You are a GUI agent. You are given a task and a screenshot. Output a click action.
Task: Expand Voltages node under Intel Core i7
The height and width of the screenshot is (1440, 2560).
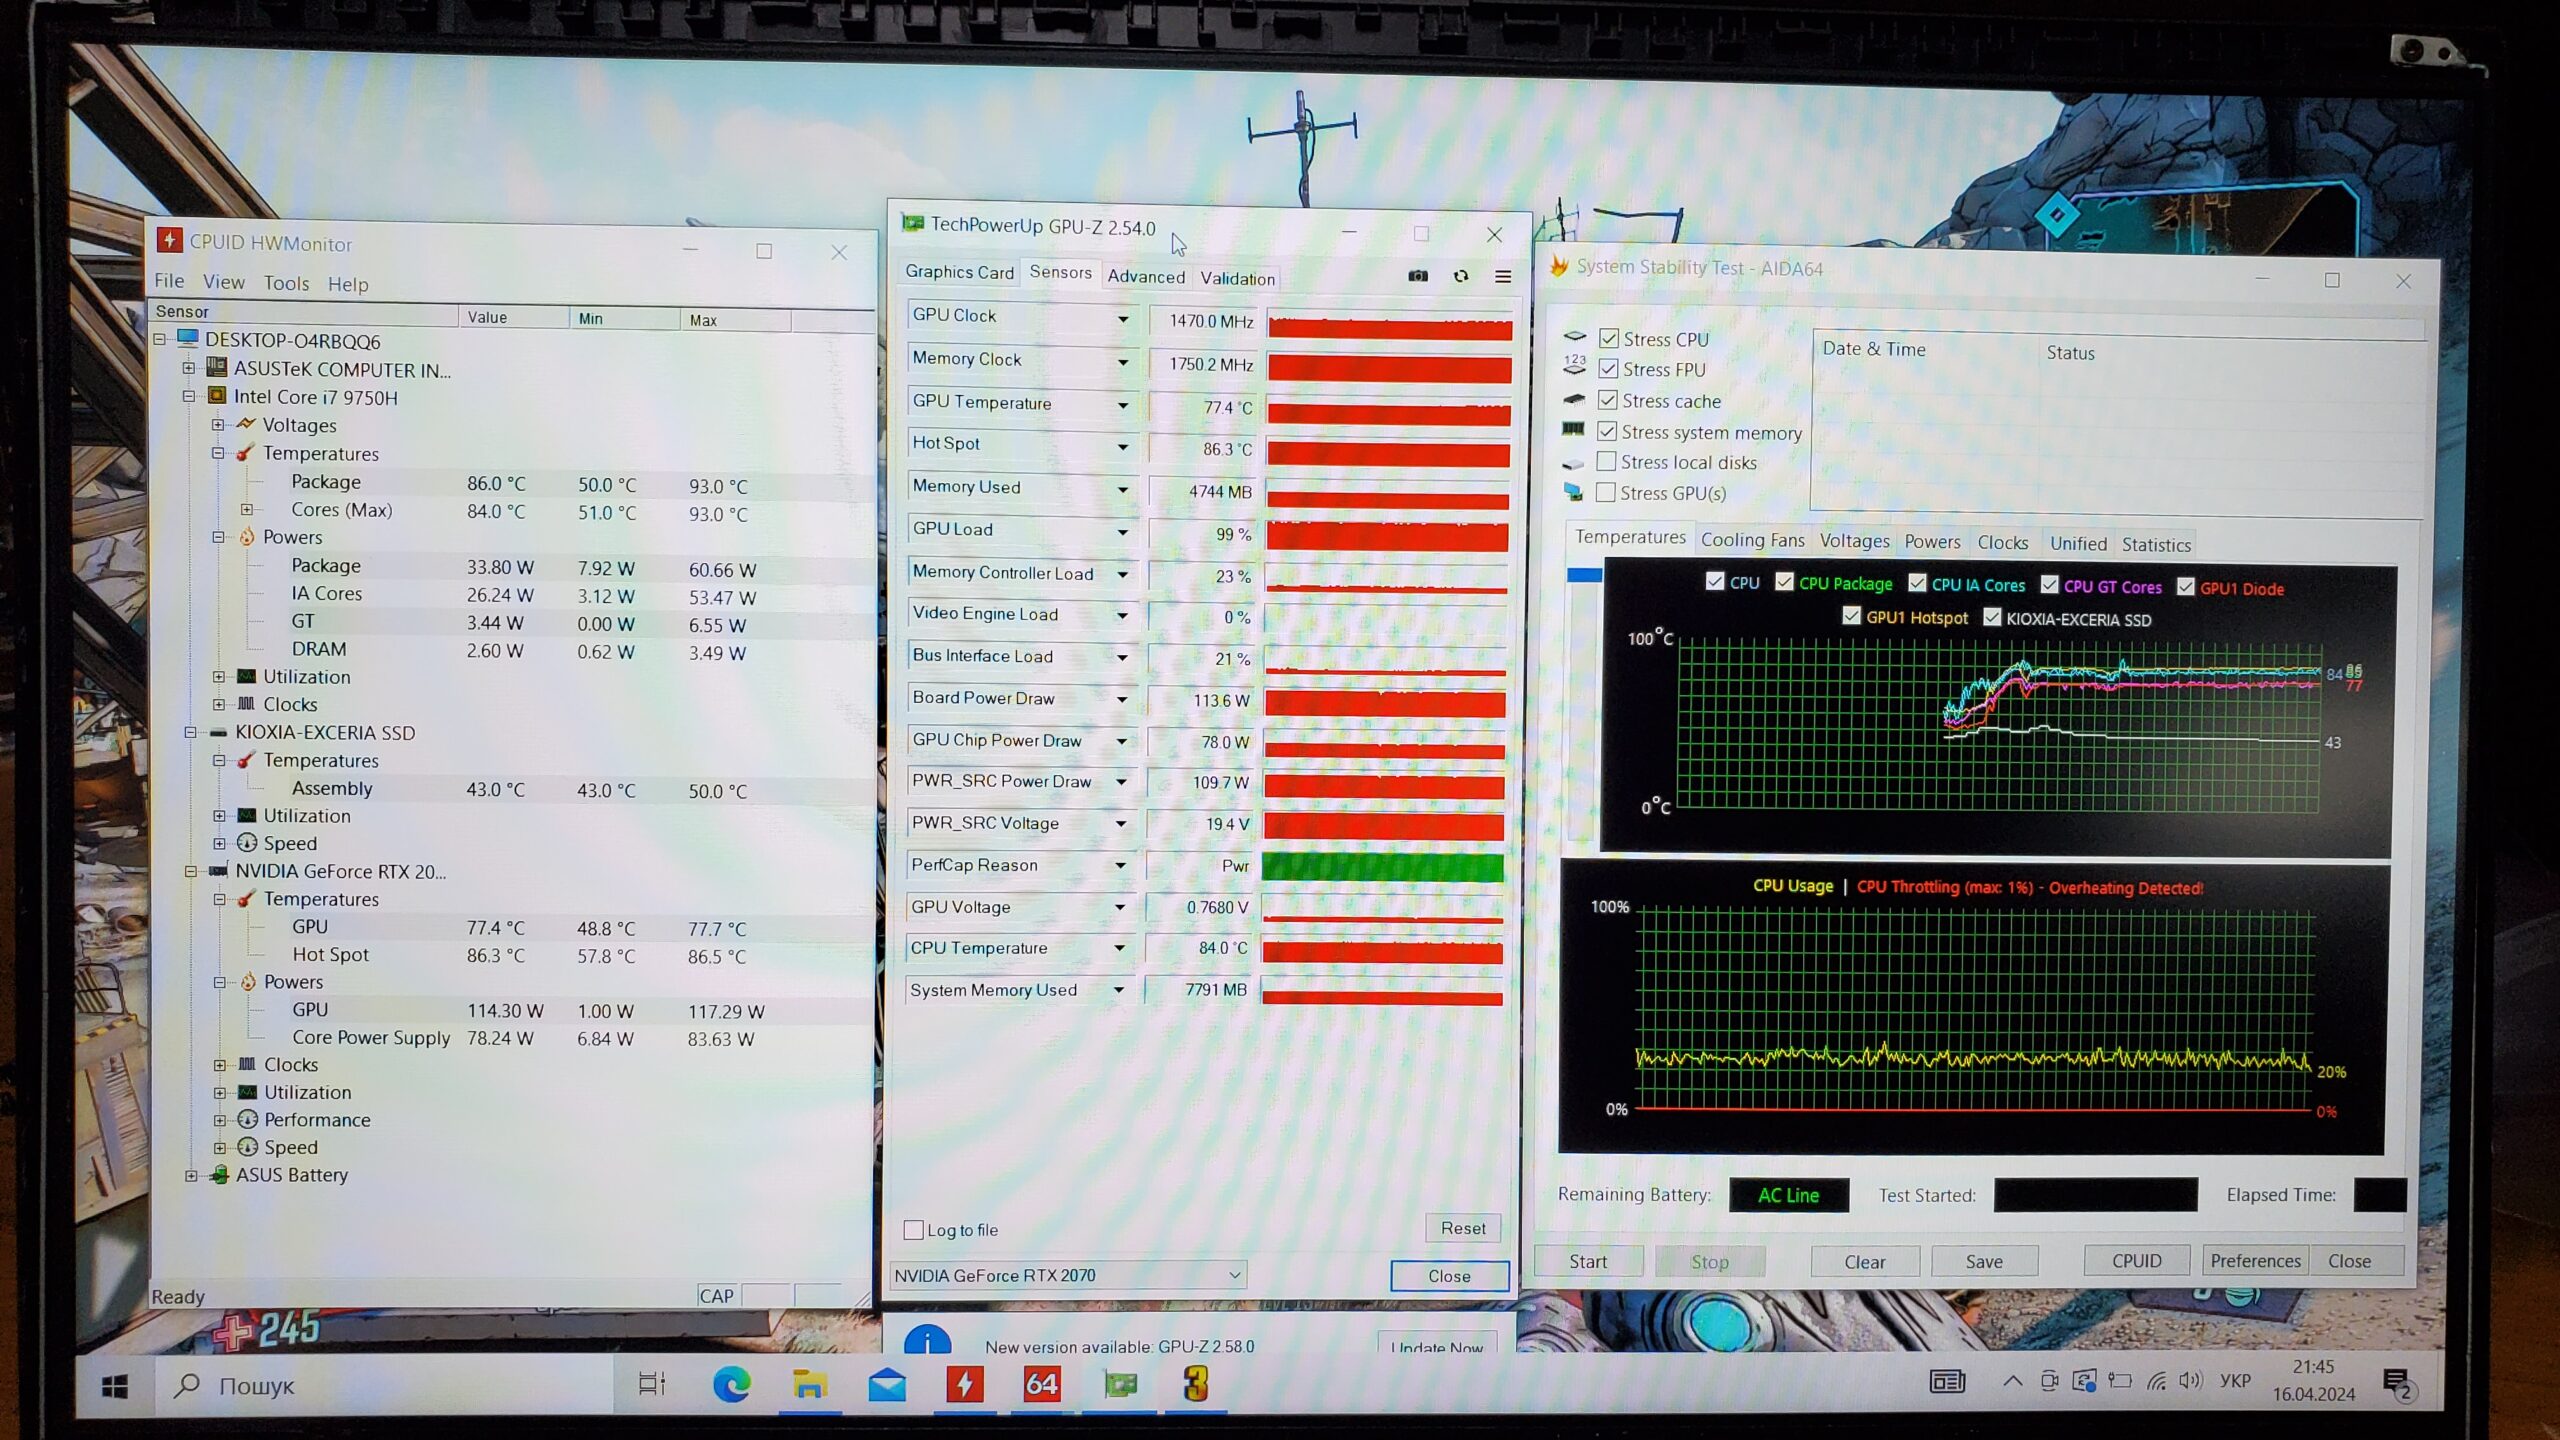(218, 425)
